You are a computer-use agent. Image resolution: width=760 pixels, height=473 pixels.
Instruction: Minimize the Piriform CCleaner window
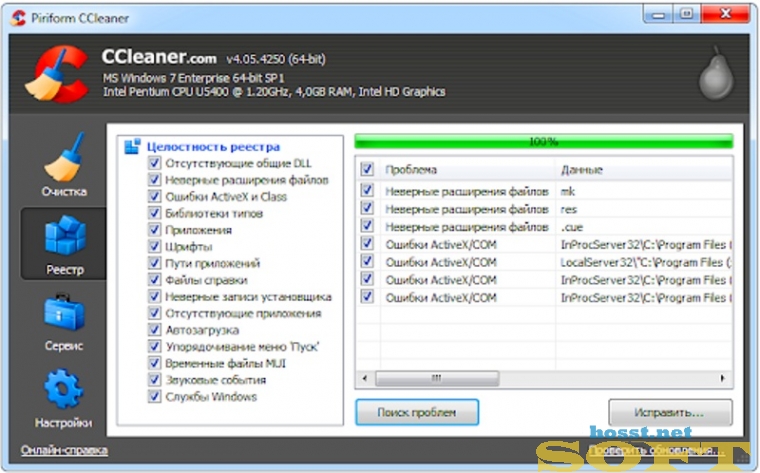658,15
